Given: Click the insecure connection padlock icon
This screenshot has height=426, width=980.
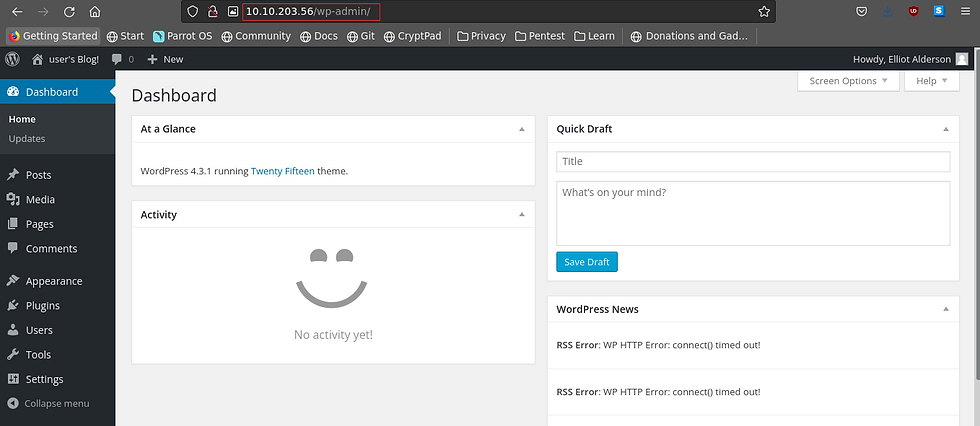Looking at the screenshot, I should [x=212, y=11].
